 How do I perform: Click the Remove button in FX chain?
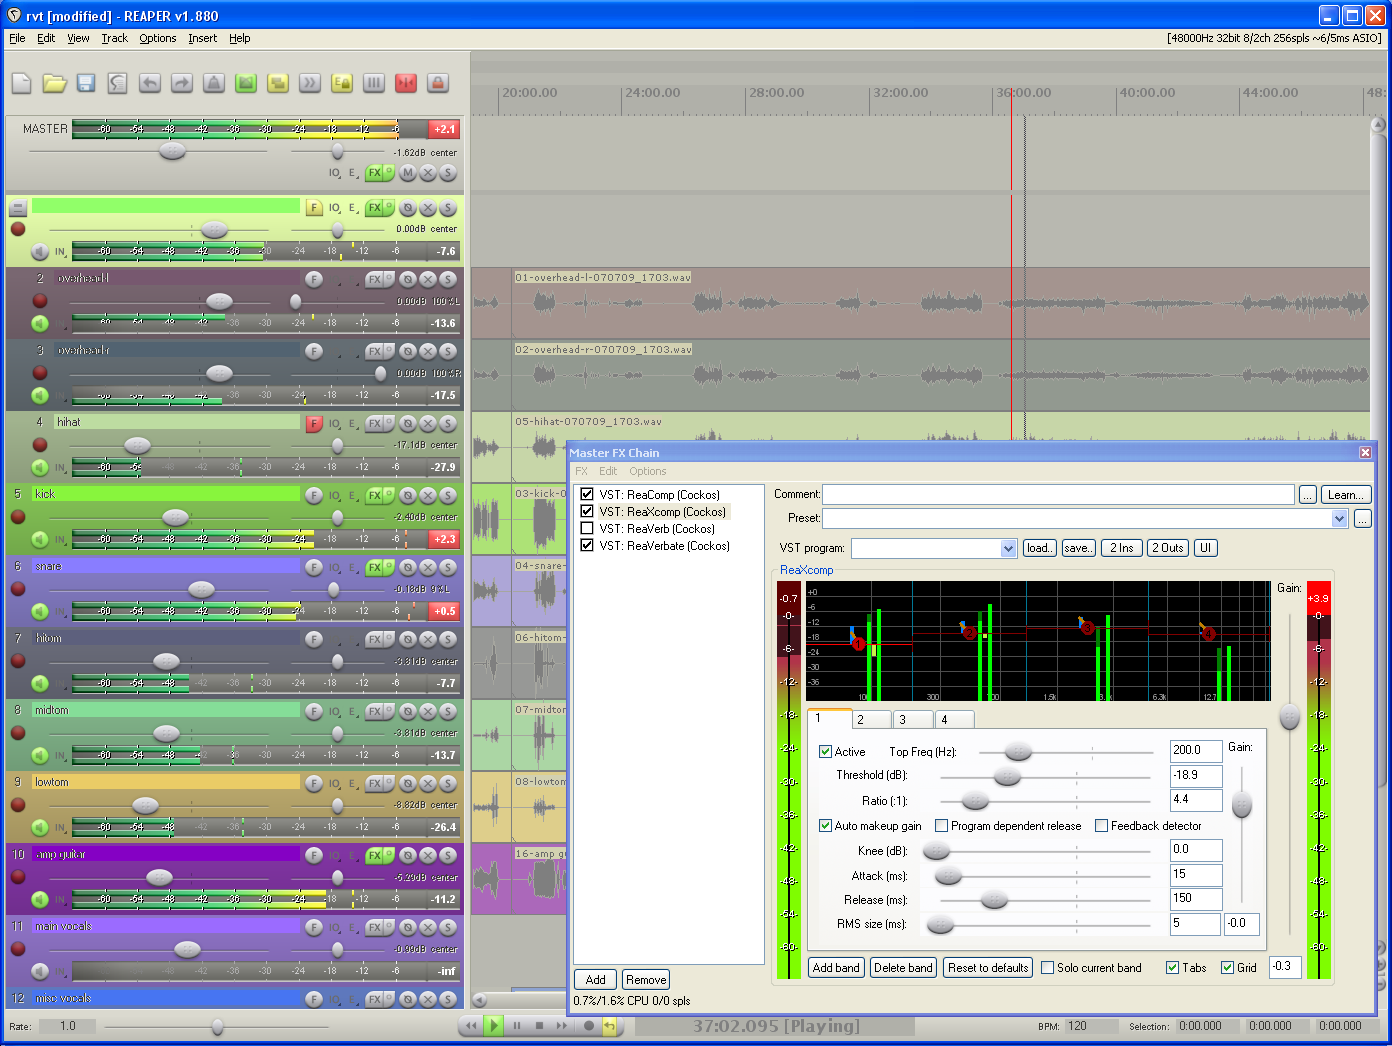coord(646,980)
